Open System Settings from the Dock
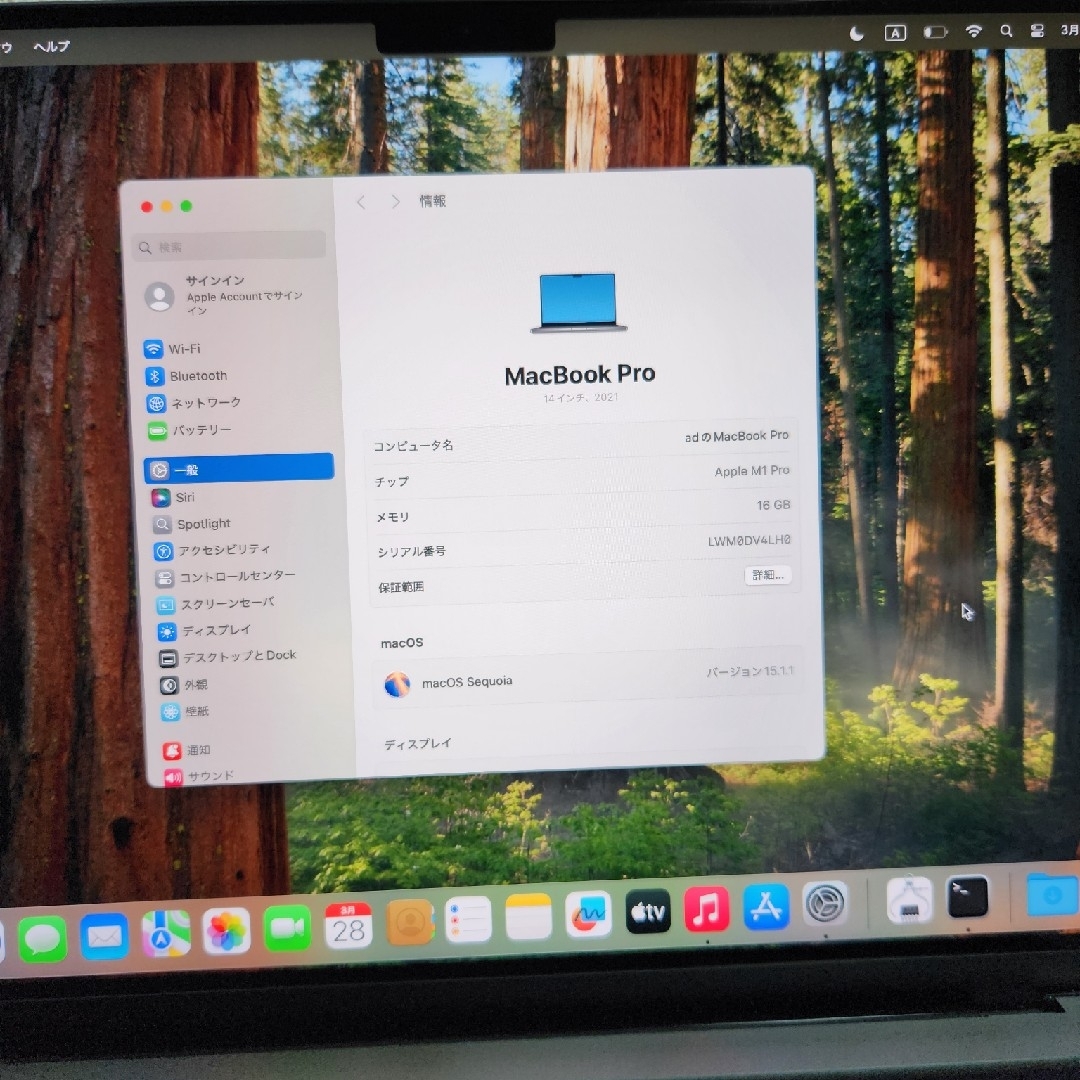The image size is (1080, 1080). point(825,903)
